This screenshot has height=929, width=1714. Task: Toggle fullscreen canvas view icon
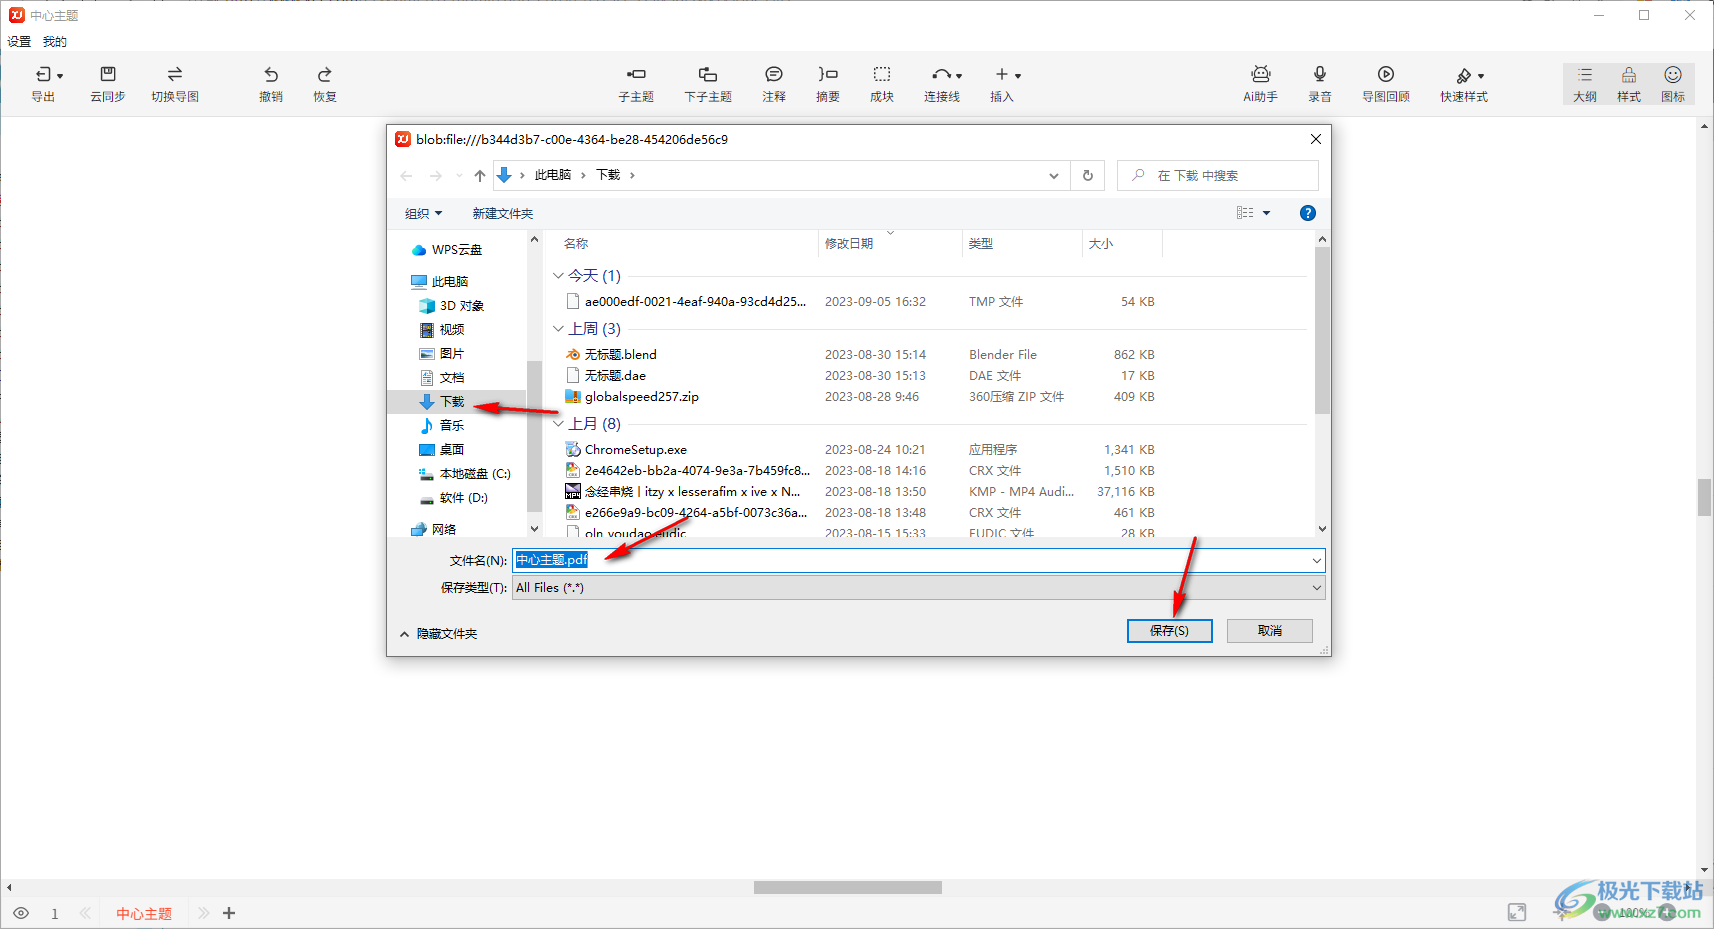1517,912
